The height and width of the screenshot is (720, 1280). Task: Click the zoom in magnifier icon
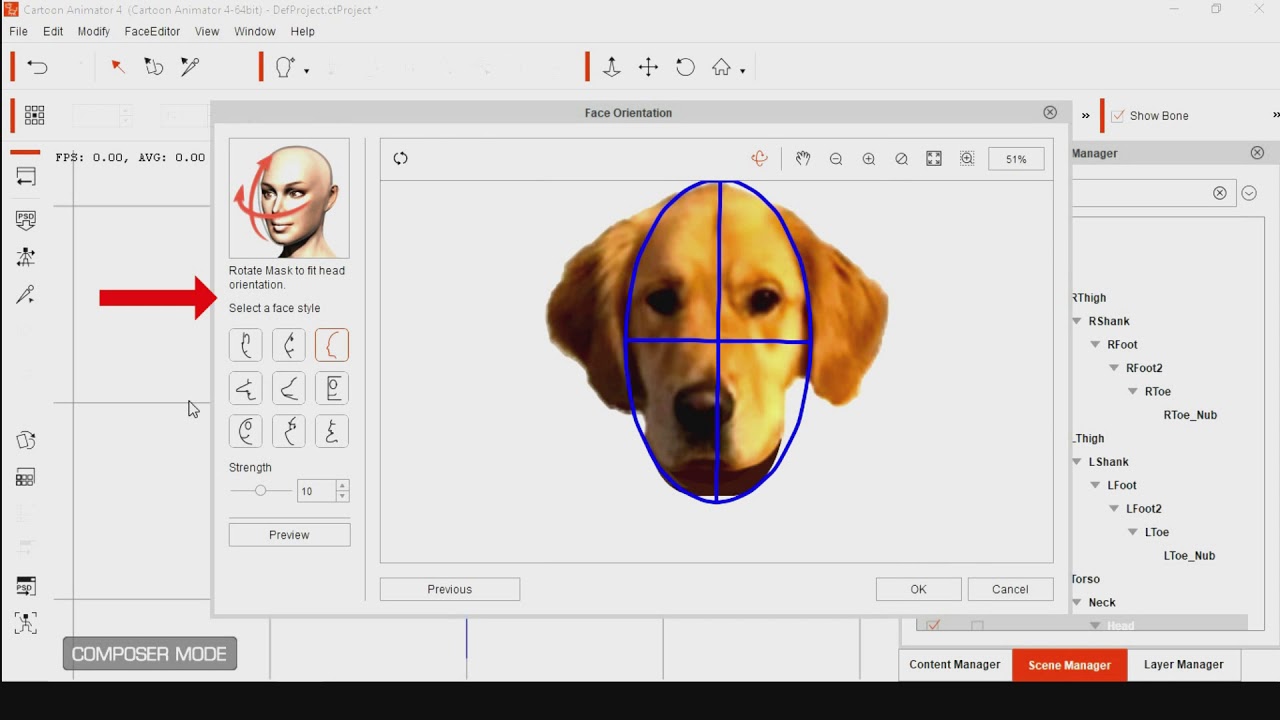[869, 158]
